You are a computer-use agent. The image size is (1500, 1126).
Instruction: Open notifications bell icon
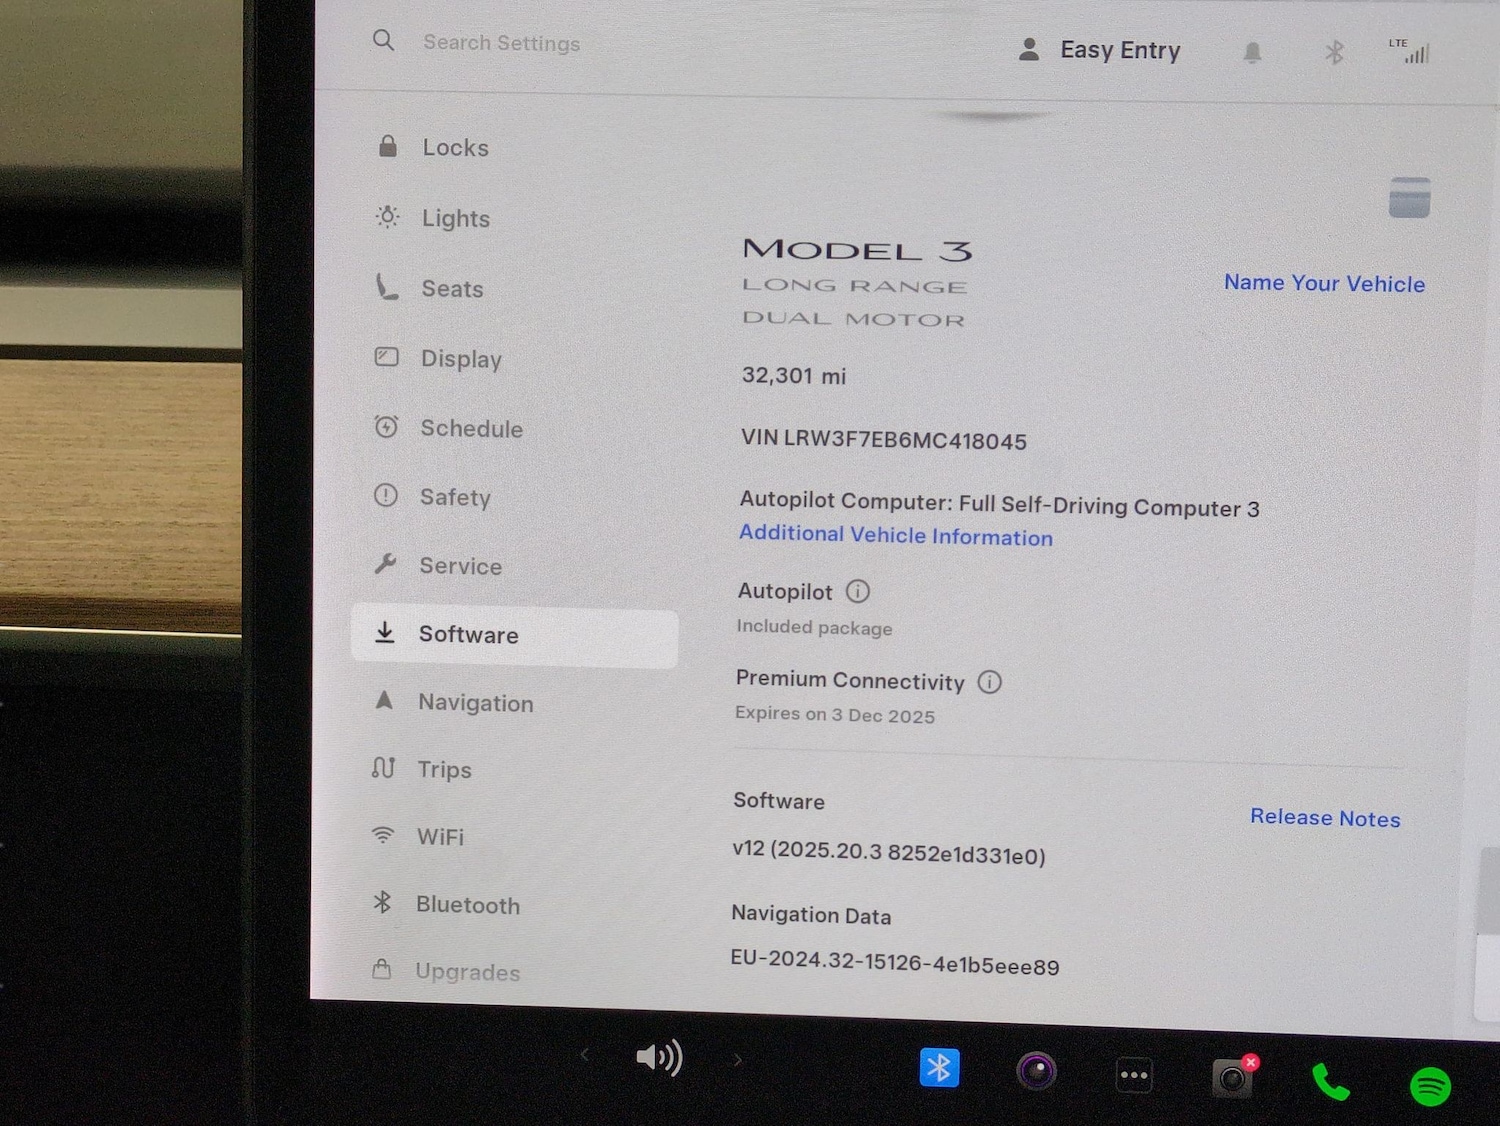(x=1252, y=52)
